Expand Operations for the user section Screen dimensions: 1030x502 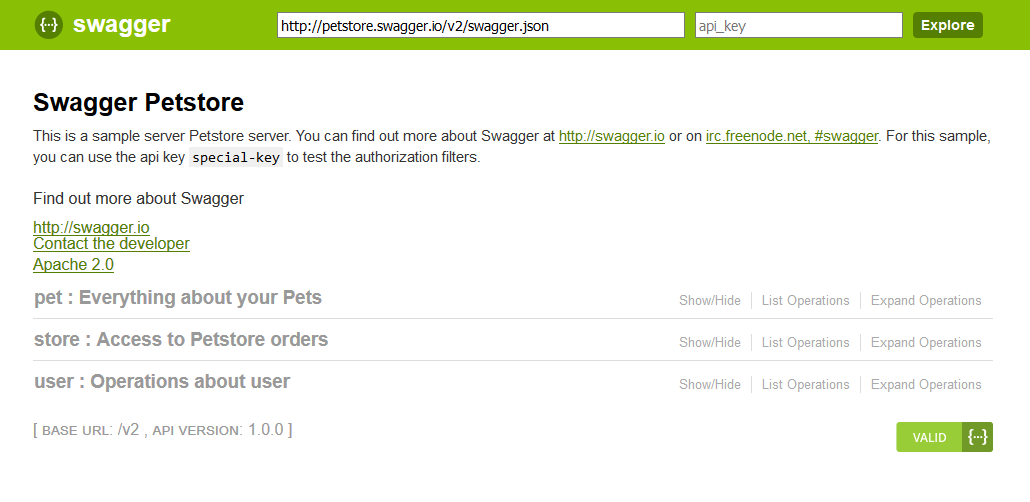click(926, 385)
